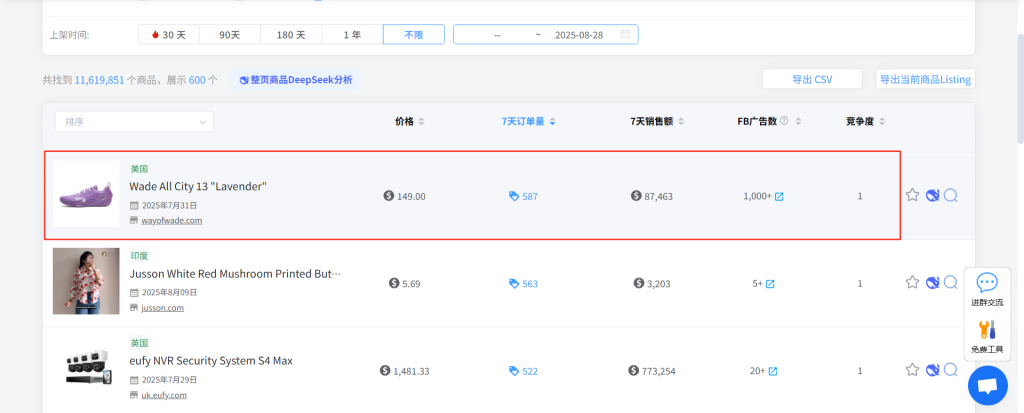1024x413 pixels.
Task: Sort by 价格 column header
Action: pos(409,121)
